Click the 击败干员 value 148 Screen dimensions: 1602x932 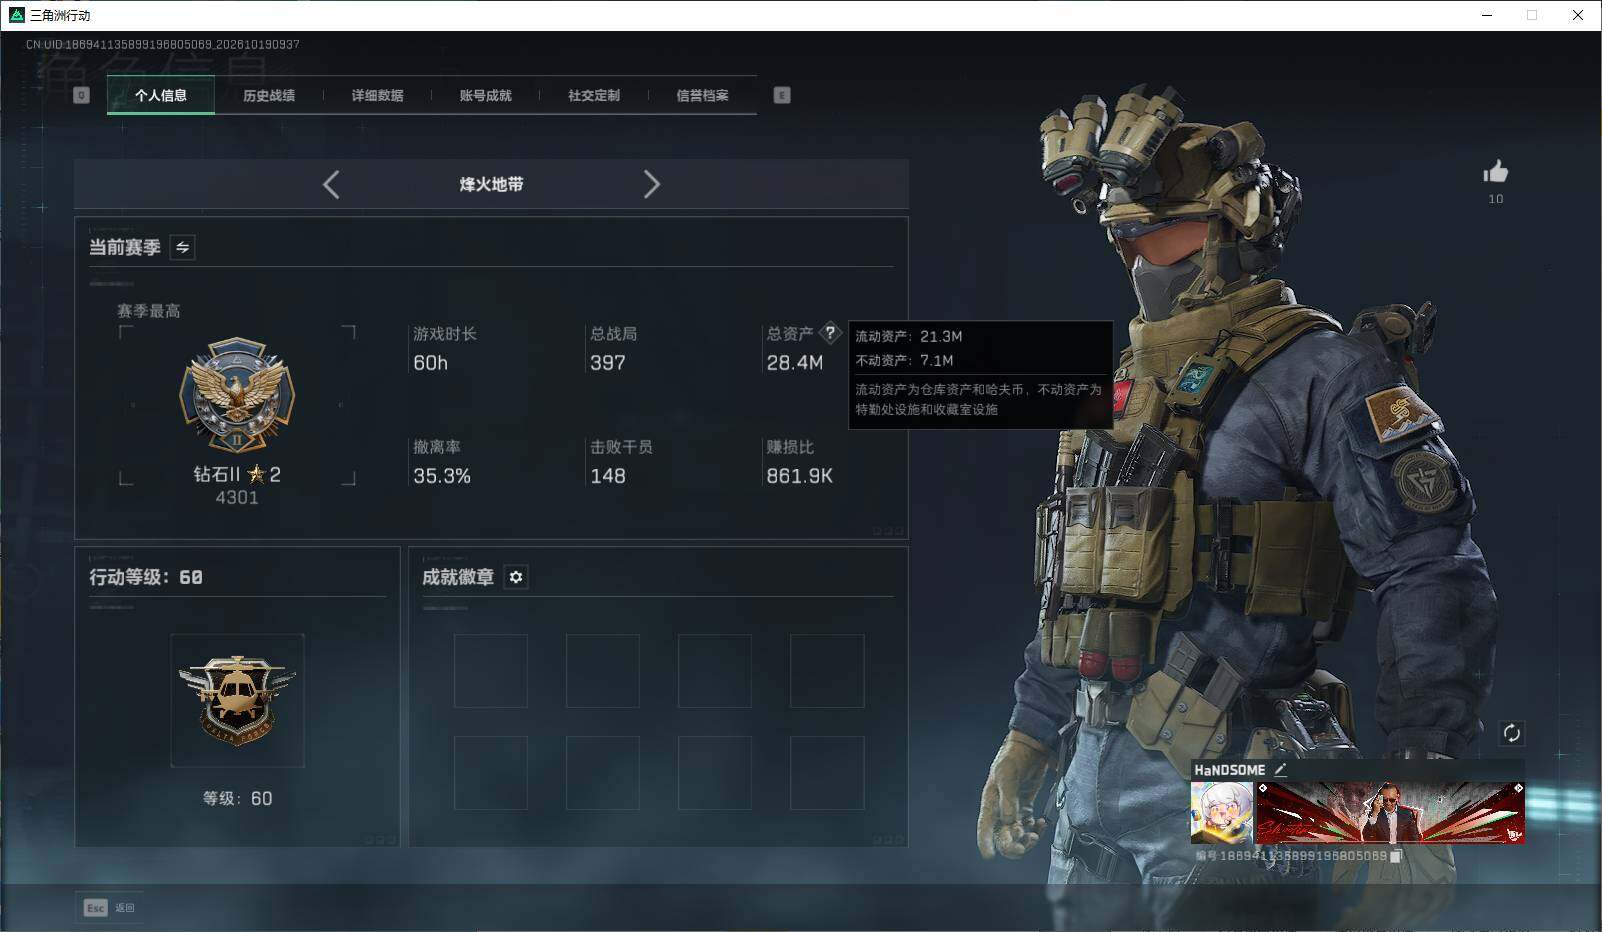pyautogui.click(x=608, y=476)
